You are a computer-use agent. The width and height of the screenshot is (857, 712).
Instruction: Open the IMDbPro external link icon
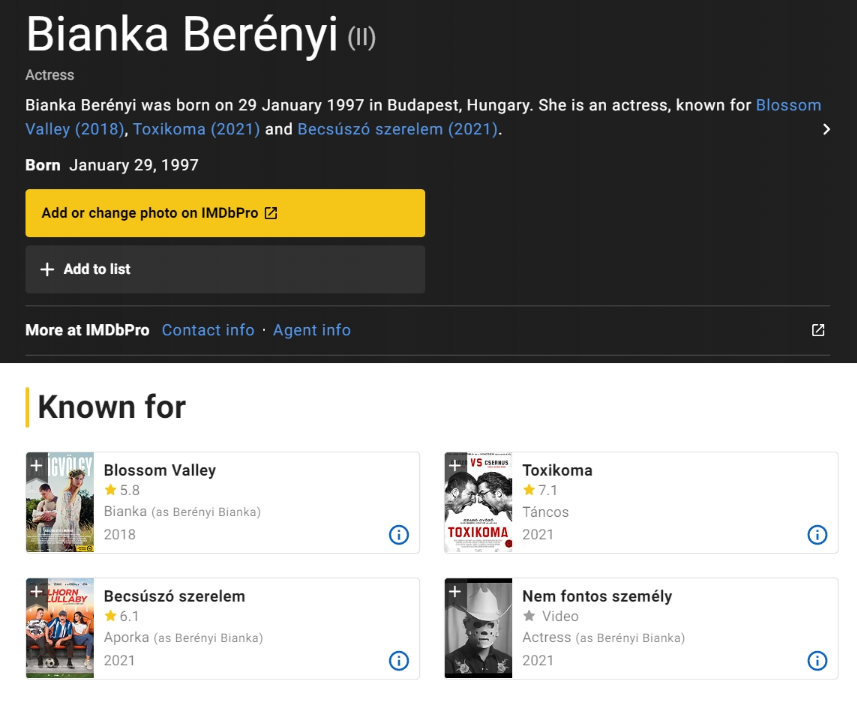(x=818, y=330)
